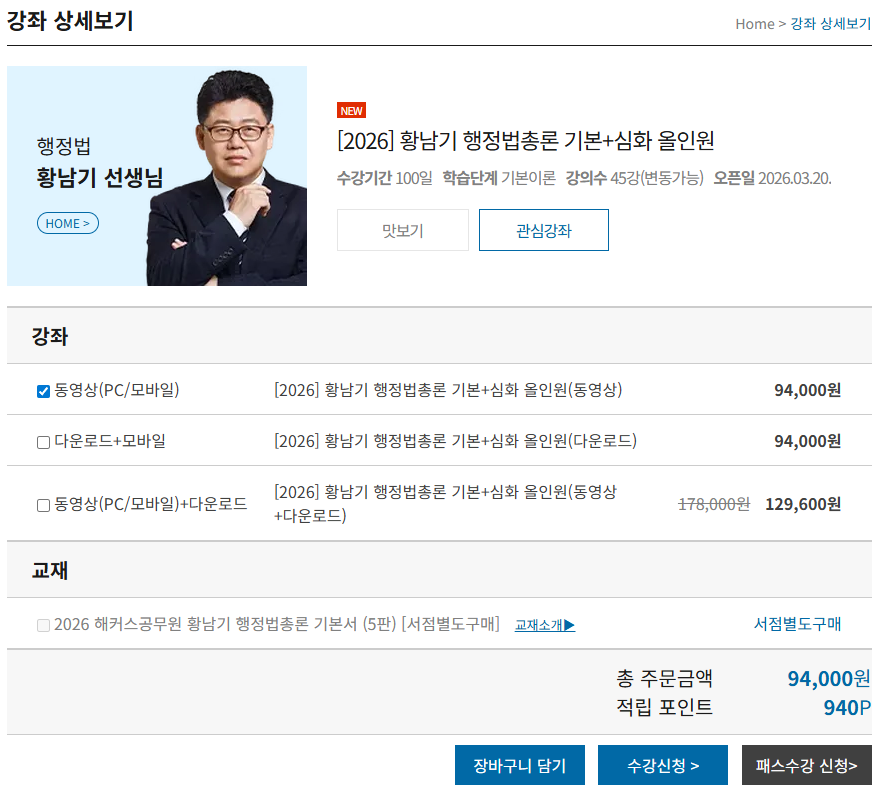Enable the 동영상(PC/모바일)+다운로드 checkbox
Screen dimensions: 879x792
click(x=43, y=505)
